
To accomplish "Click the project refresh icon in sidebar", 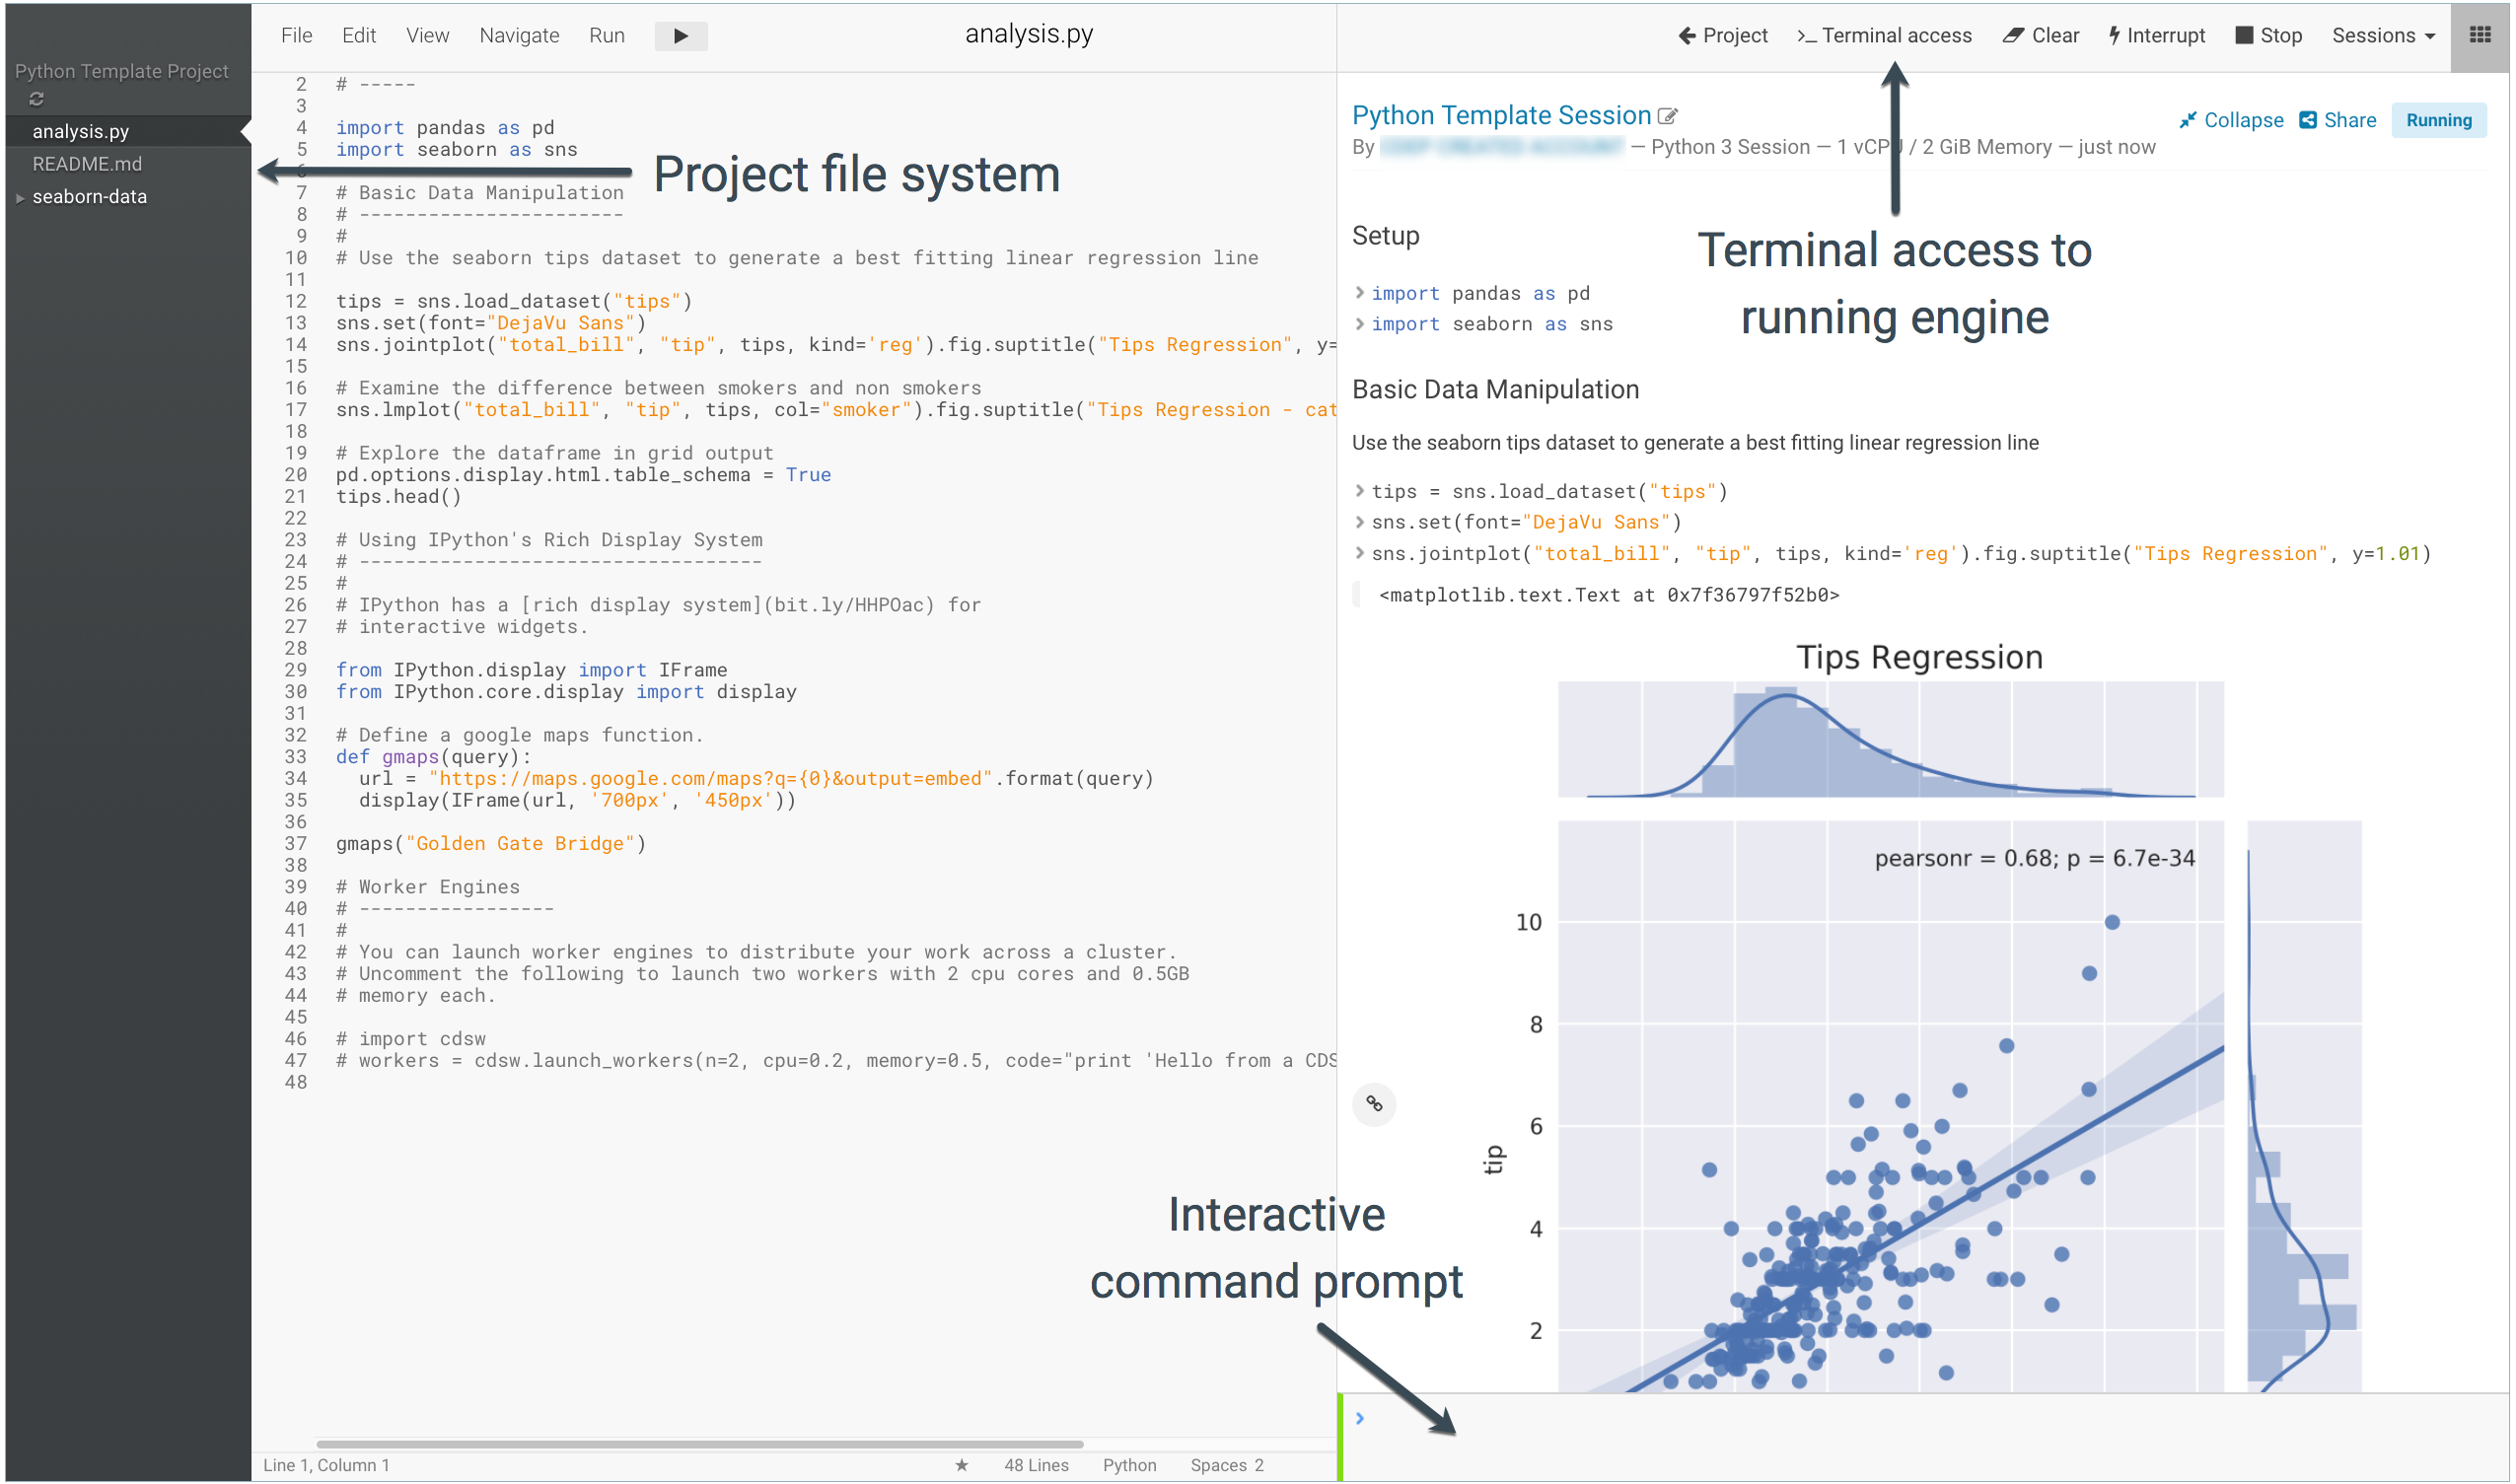I will pos(36,99).
